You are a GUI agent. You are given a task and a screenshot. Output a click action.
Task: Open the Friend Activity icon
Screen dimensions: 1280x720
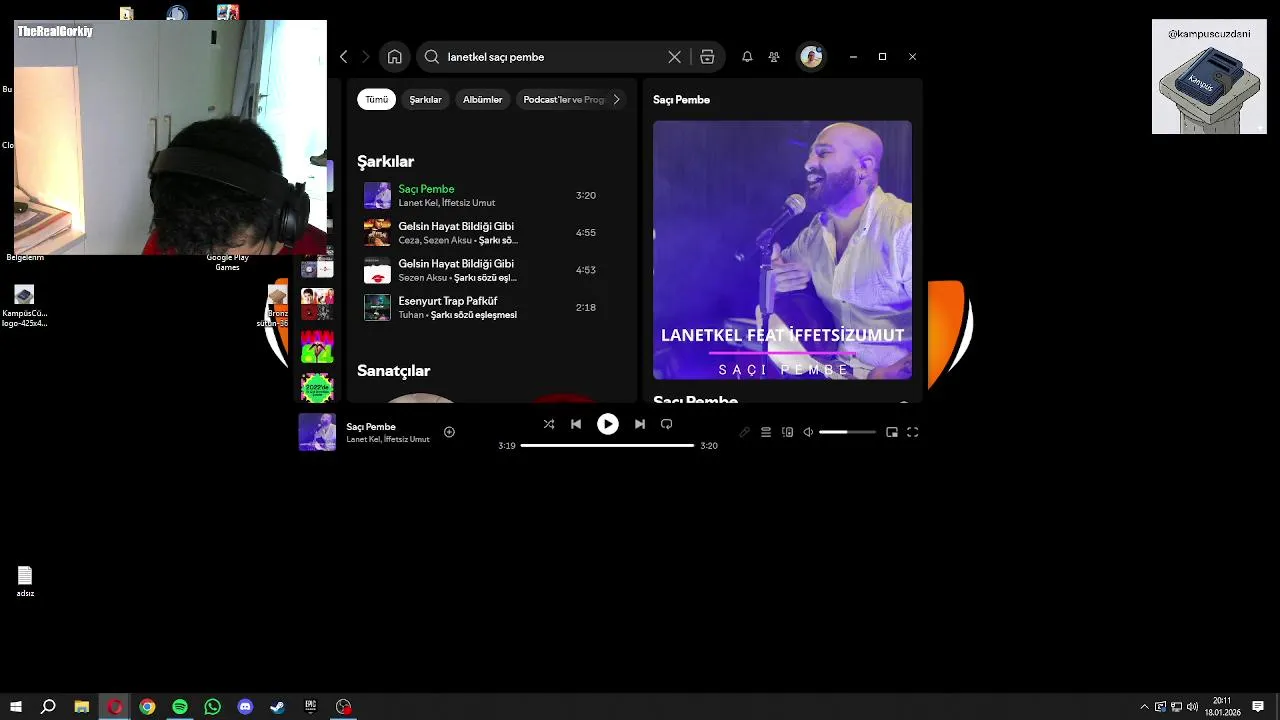click(774, 57)
